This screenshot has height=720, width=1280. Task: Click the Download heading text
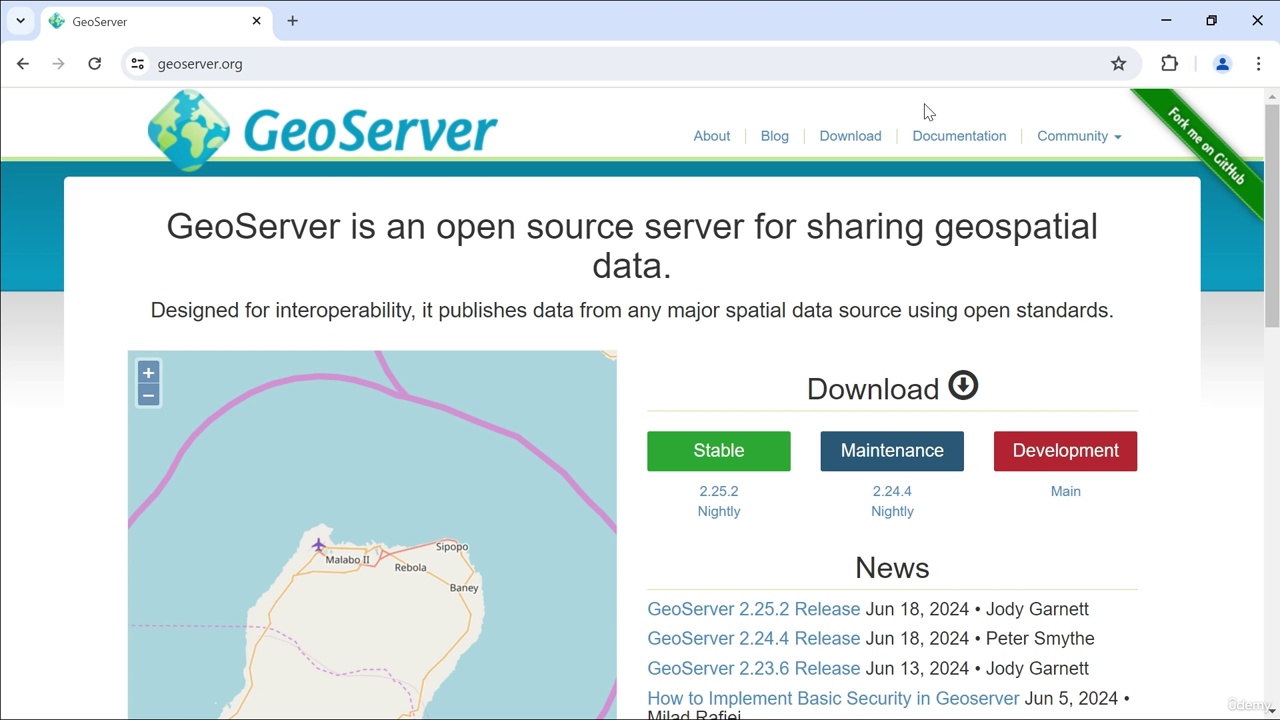pyautogui.click(x=873, y=389)
